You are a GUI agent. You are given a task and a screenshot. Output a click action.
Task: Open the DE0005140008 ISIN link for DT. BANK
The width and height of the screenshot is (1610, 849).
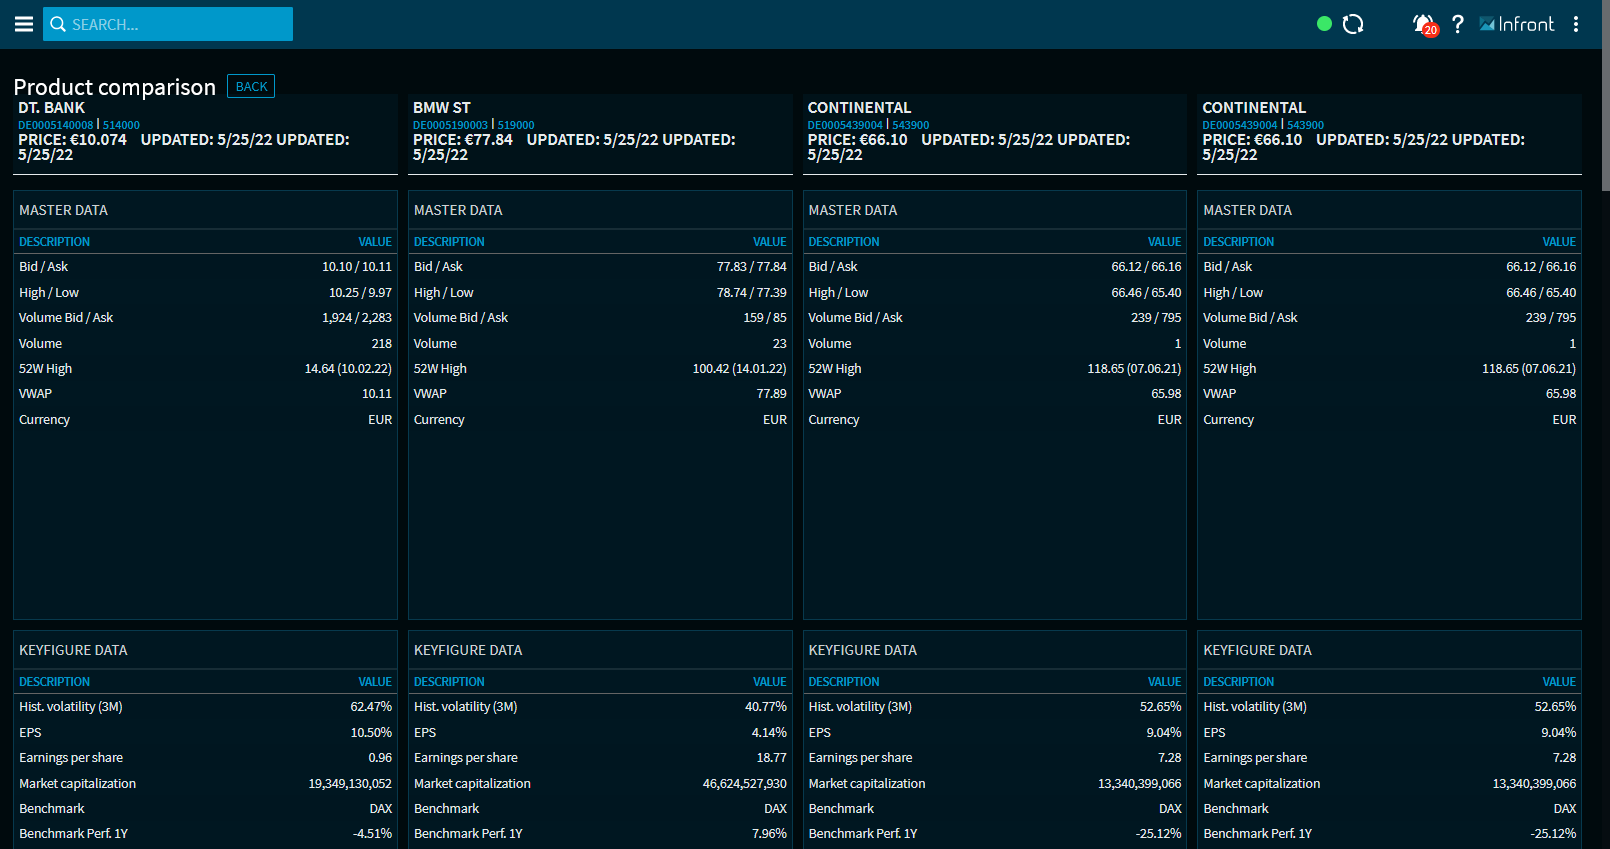tap(55, 125)
